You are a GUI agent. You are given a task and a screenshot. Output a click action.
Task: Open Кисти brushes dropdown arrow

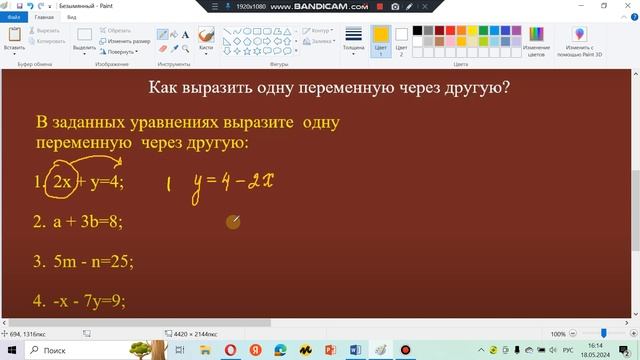(x=206, y=53)
